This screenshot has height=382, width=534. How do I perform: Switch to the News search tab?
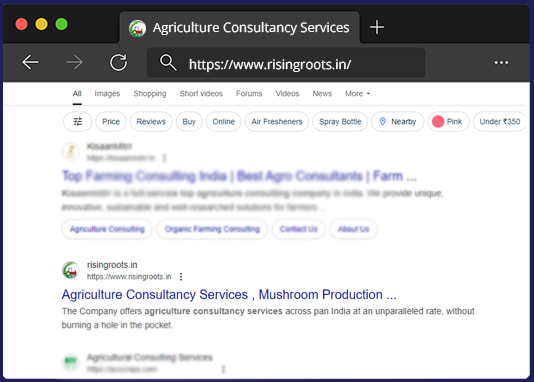pyautogui.click(x=322, y=94)
